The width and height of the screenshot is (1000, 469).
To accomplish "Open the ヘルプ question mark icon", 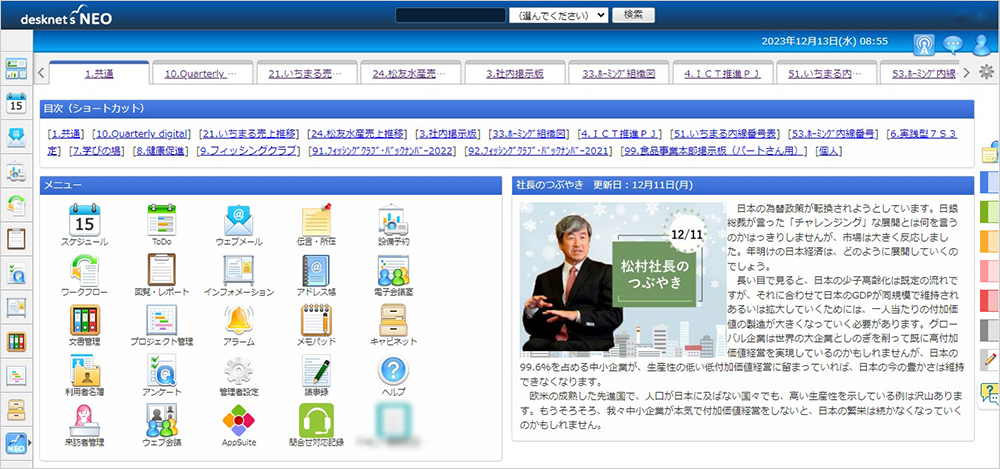I will tap(393, 375).
